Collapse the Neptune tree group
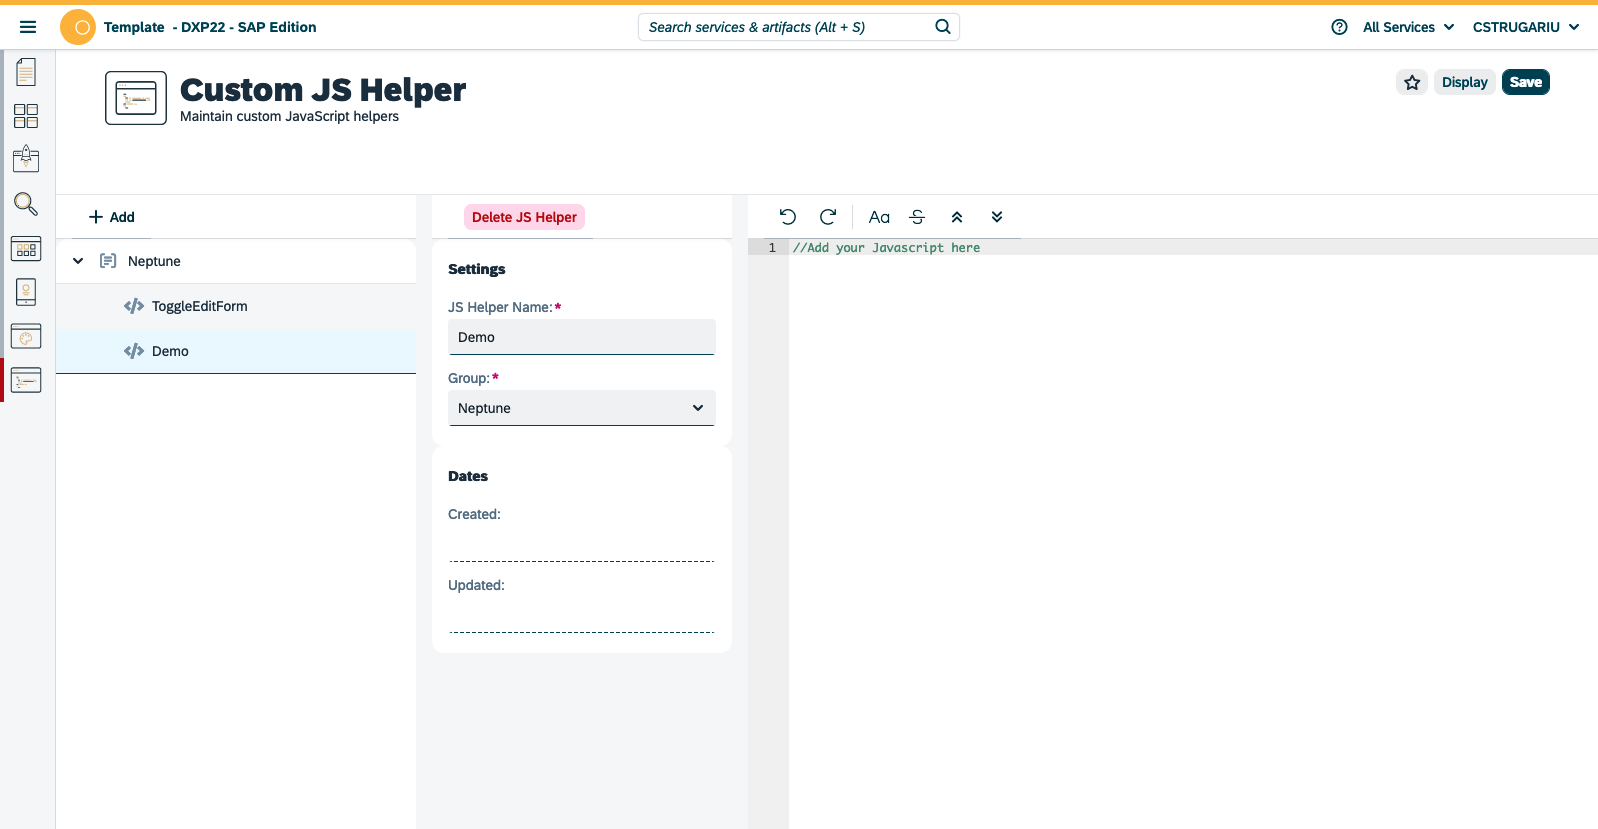This screenshot has height=829, width=1598. tap(78, 261)
